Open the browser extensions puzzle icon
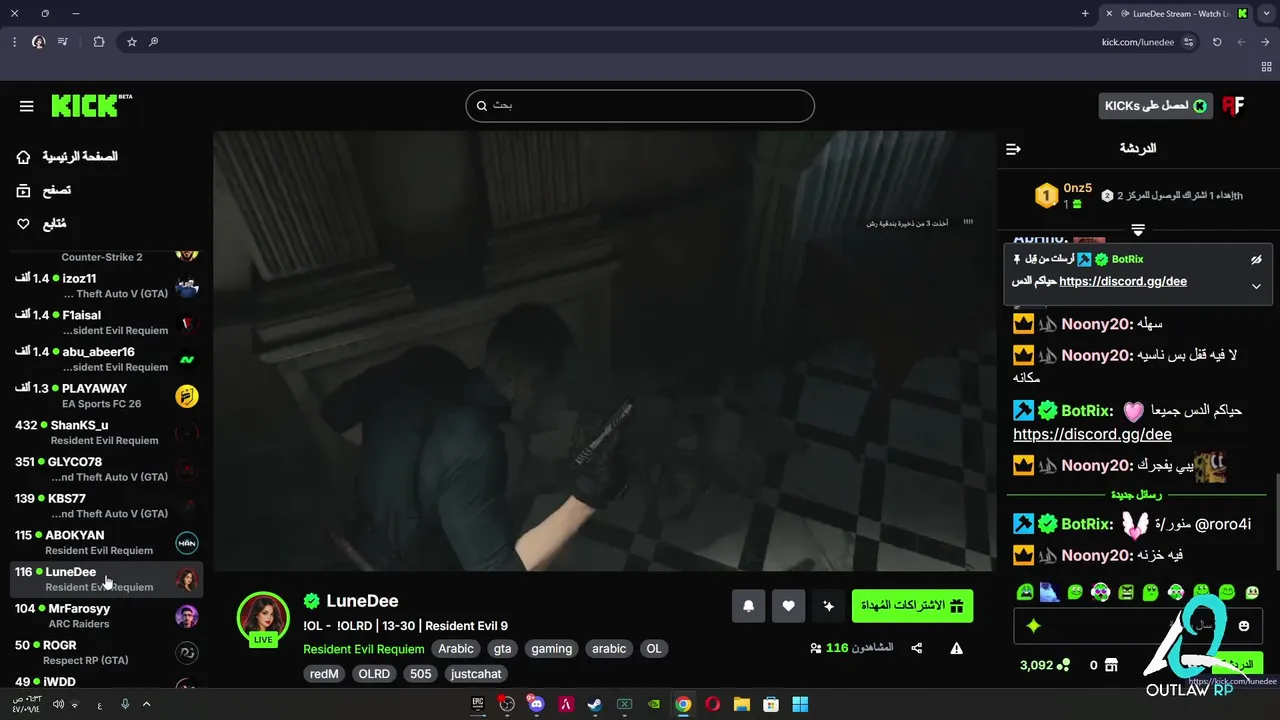The image size is (1280, 720). 98,42
